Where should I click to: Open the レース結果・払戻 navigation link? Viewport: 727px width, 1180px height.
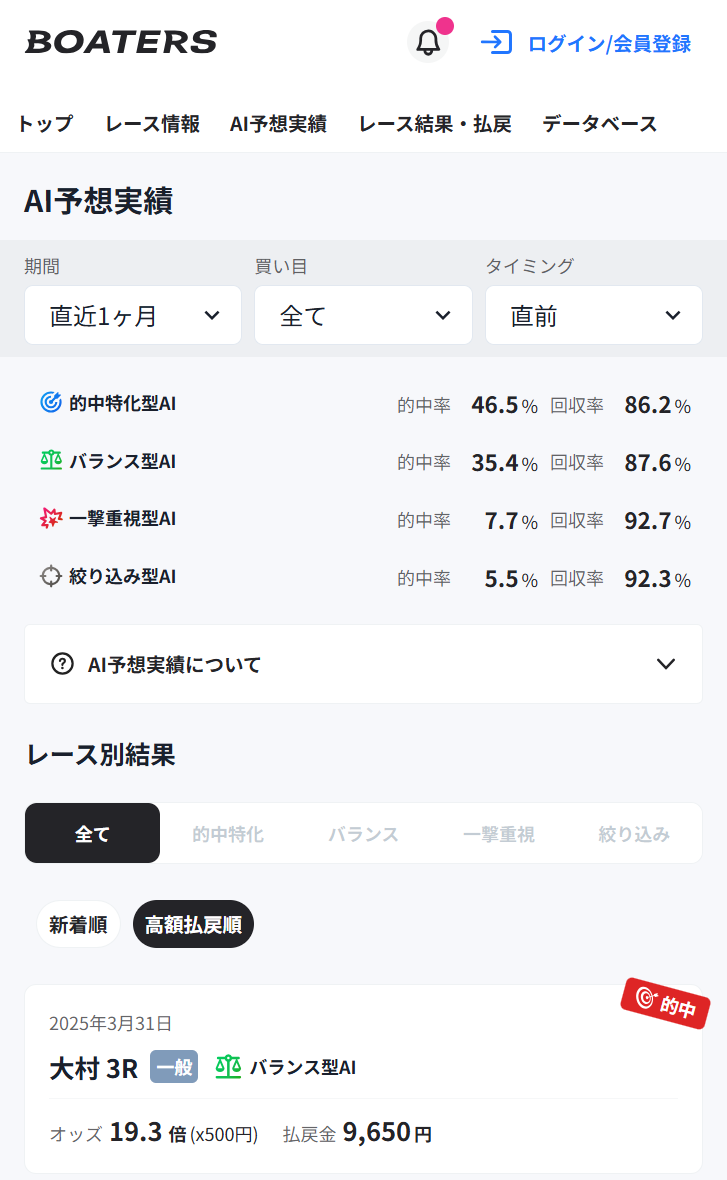pos(435,124)
